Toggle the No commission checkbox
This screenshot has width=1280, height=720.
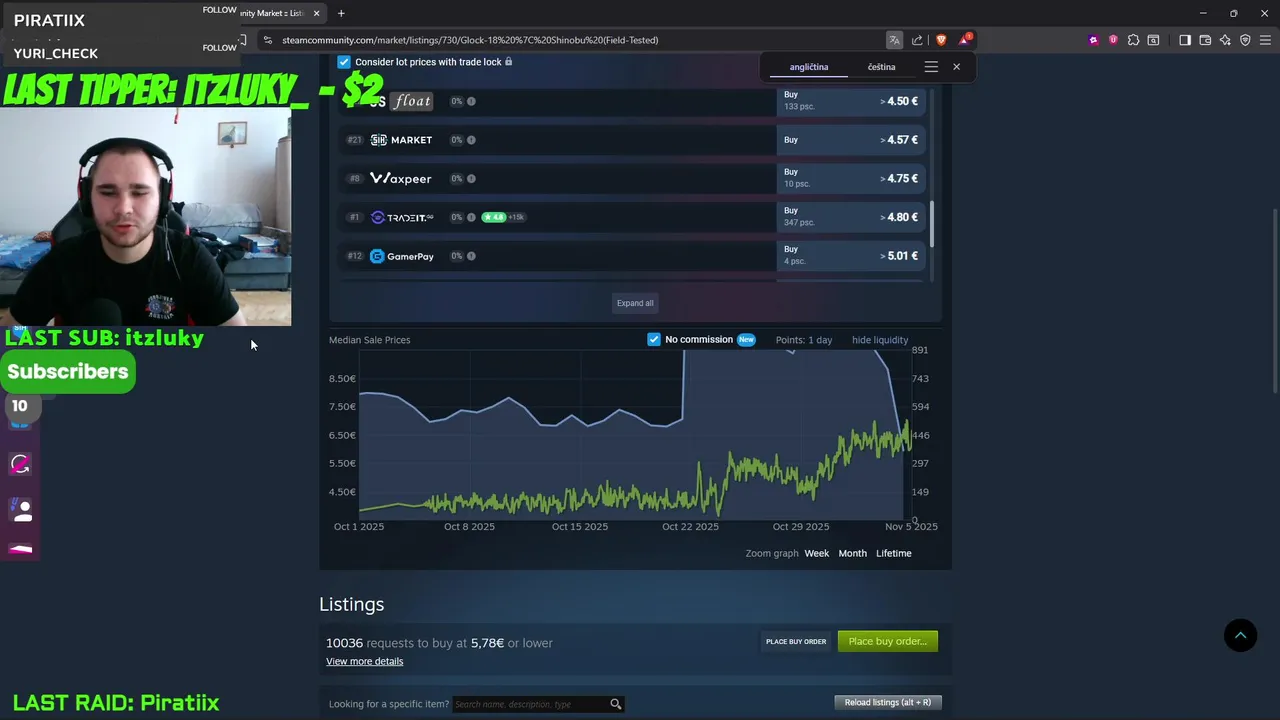pos(654,339)
